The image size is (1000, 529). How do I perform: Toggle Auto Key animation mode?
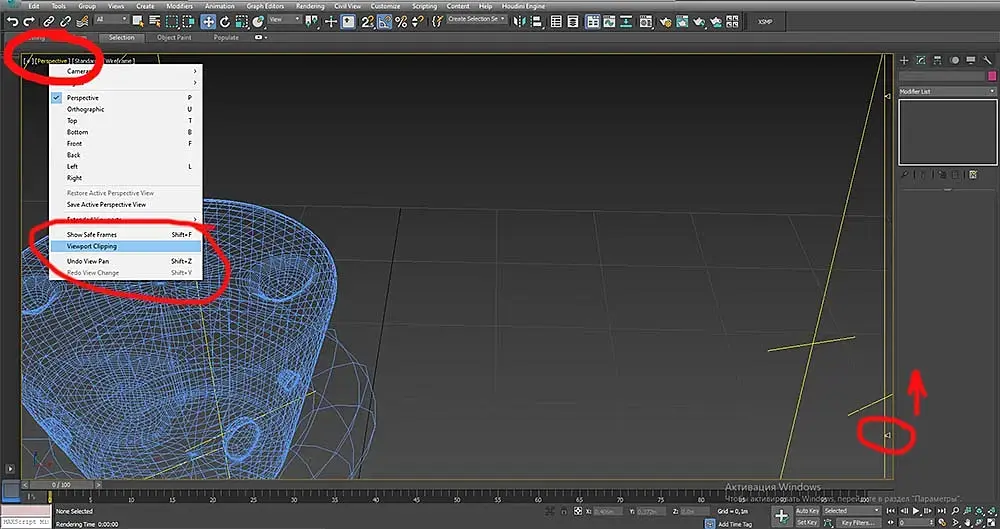pos(807,510)
